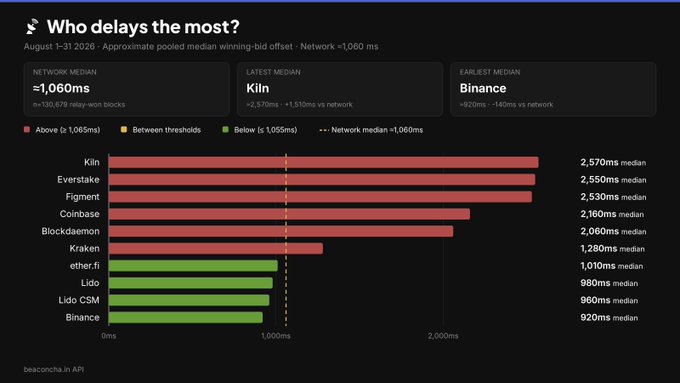
Task: Click the Figment red bar
Action: pyautogui.click(x=320, y=197)
